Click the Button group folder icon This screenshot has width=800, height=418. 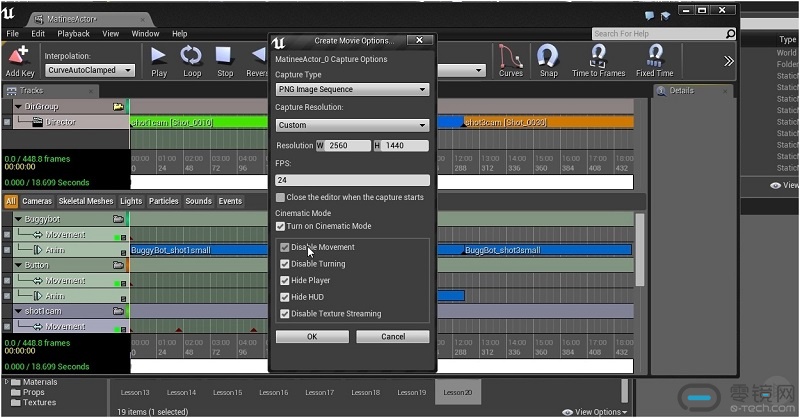[118, 265]
